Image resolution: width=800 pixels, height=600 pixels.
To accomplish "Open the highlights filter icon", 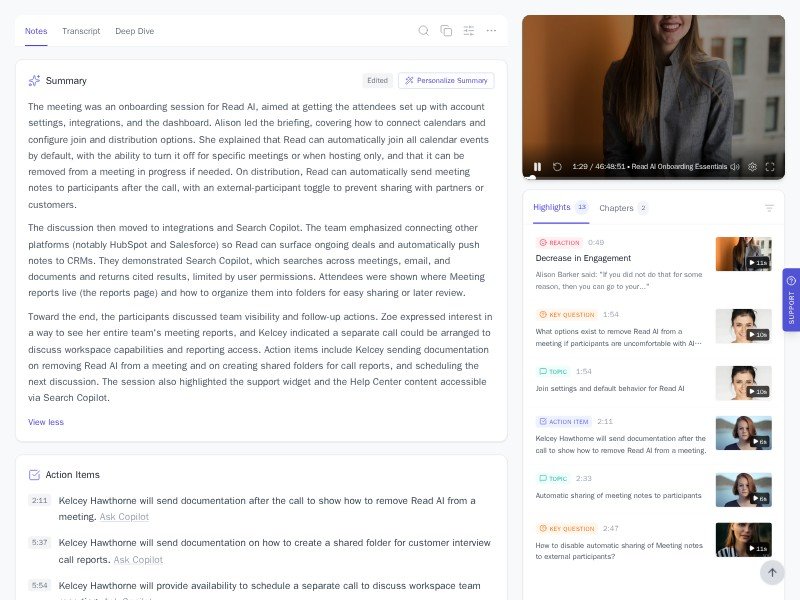I will click(x=769, y=208).
